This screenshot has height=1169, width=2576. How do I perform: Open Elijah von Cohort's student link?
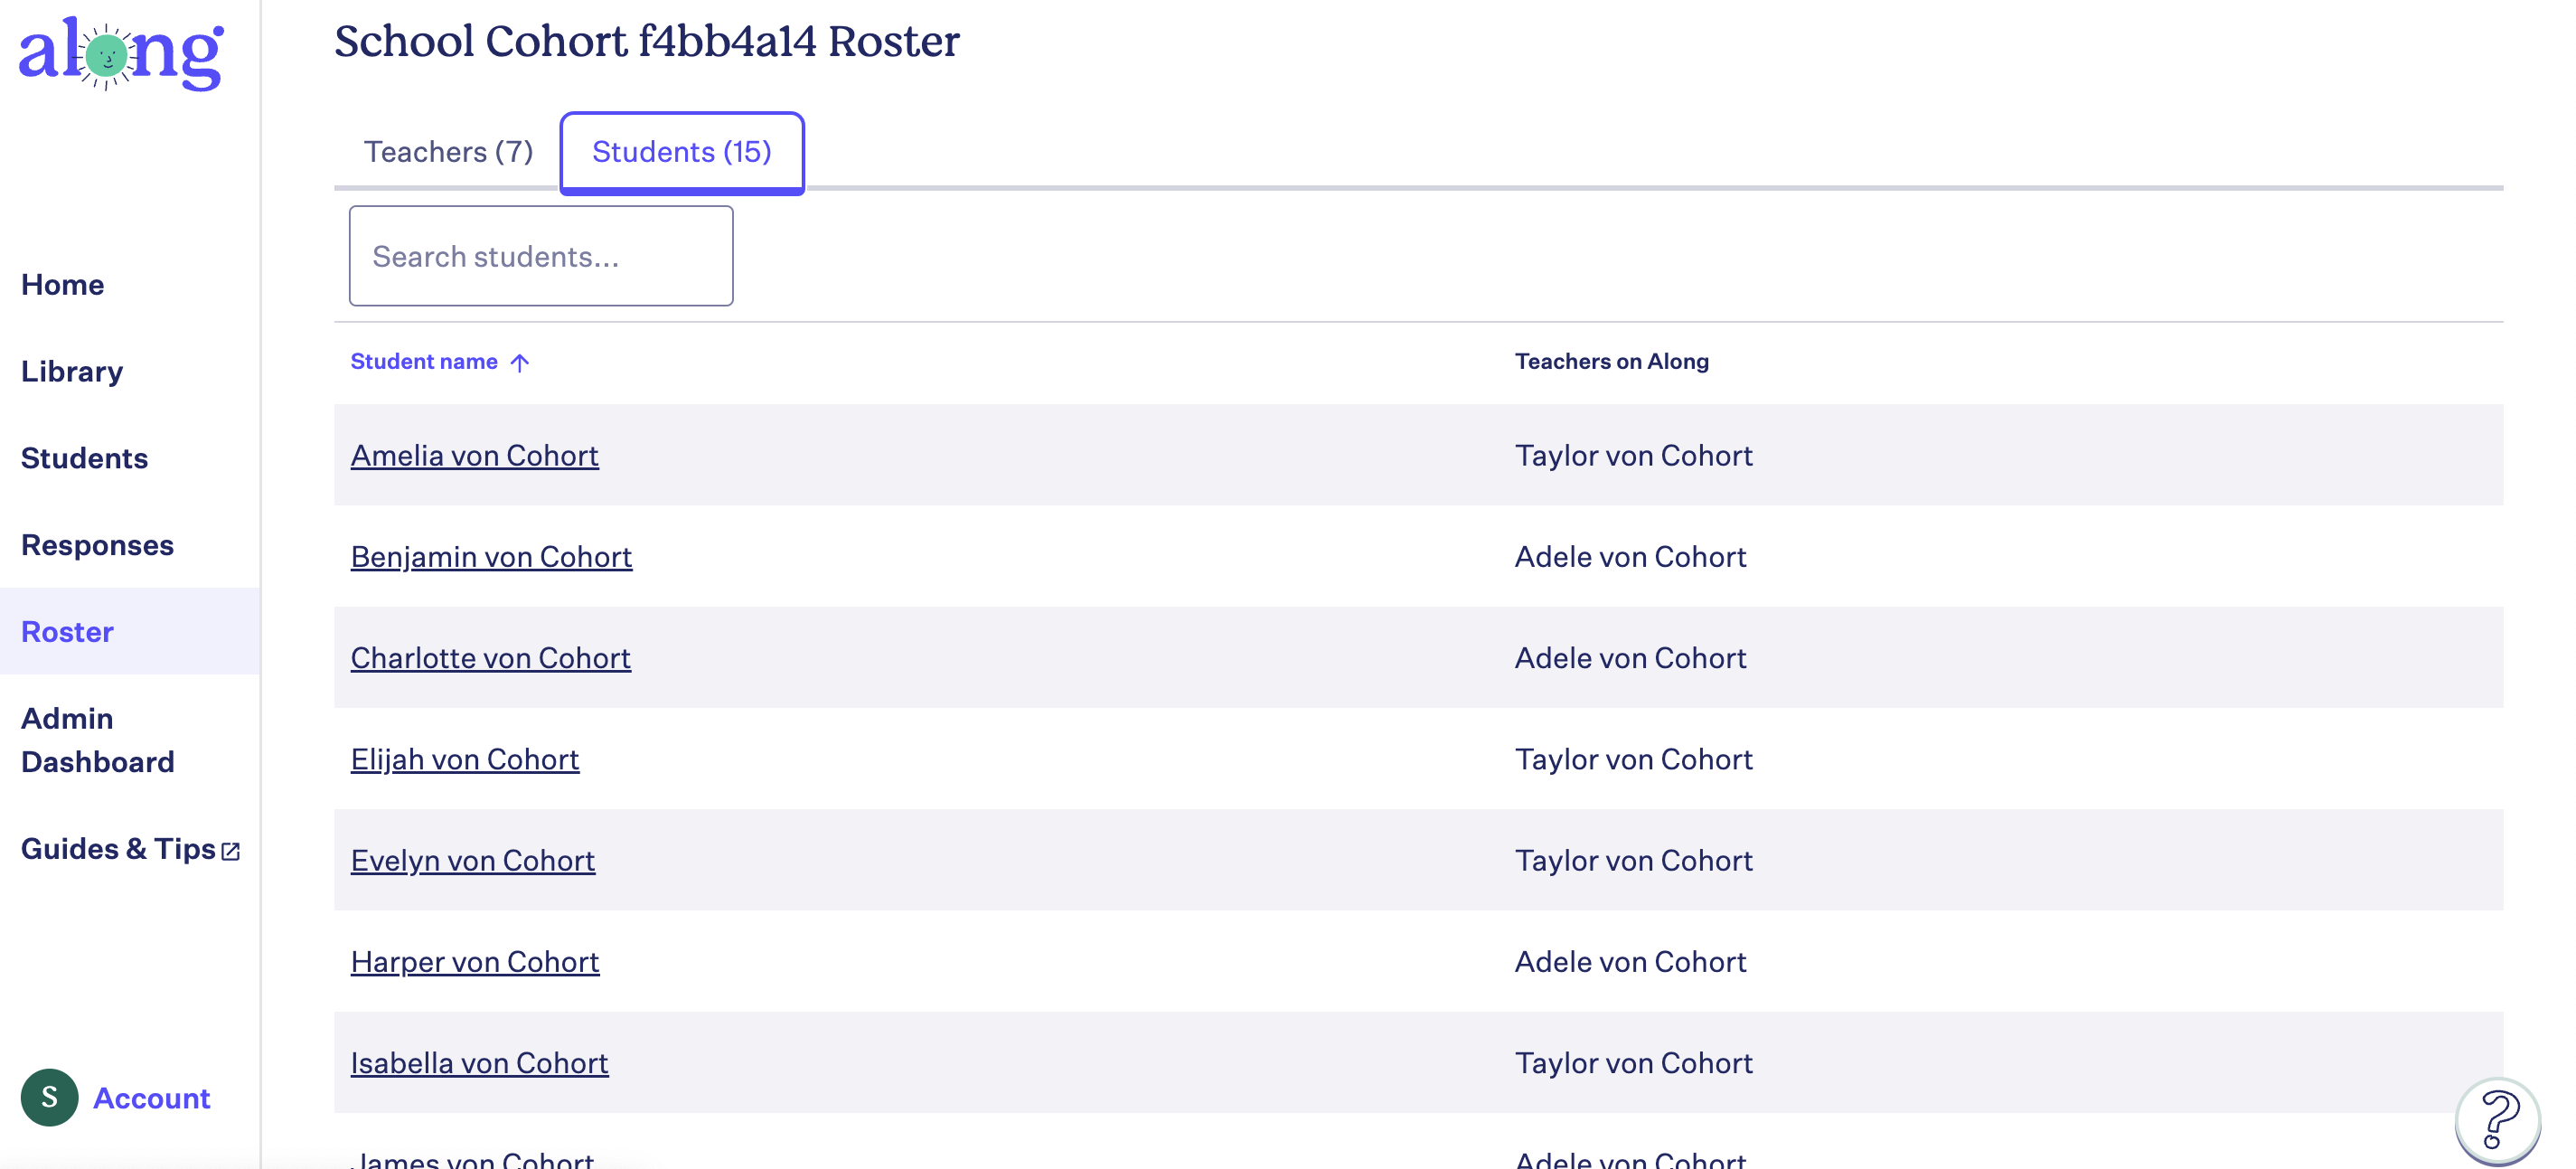pos(465,759)
